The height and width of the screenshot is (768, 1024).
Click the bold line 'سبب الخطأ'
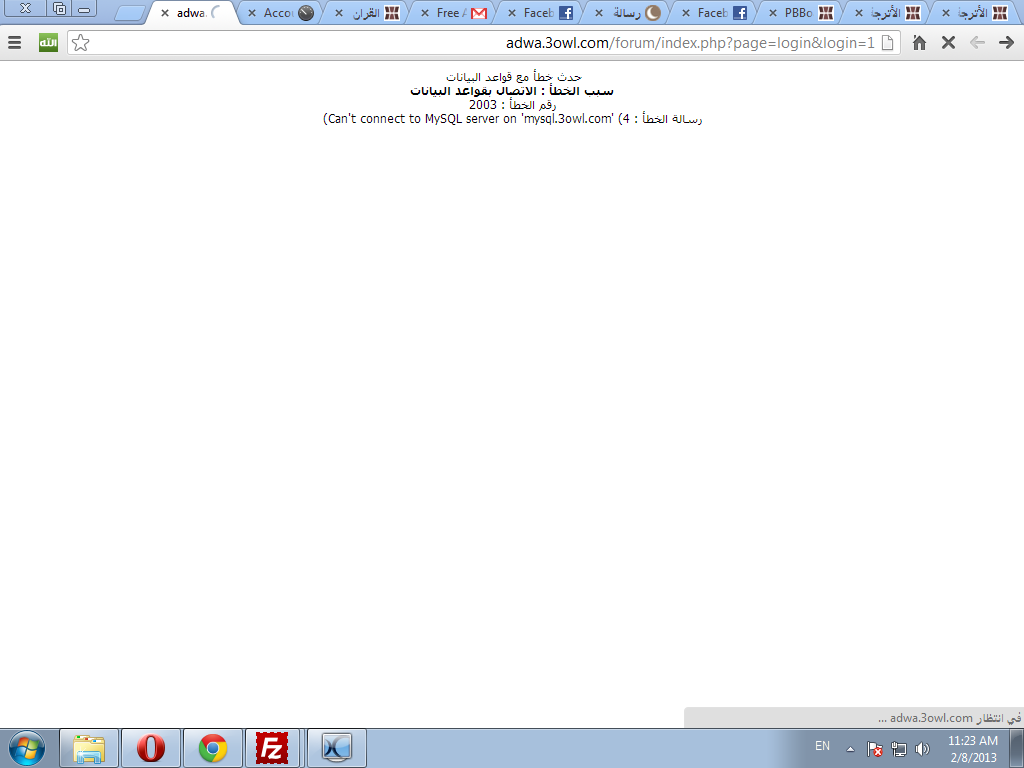tap(512, 91)
